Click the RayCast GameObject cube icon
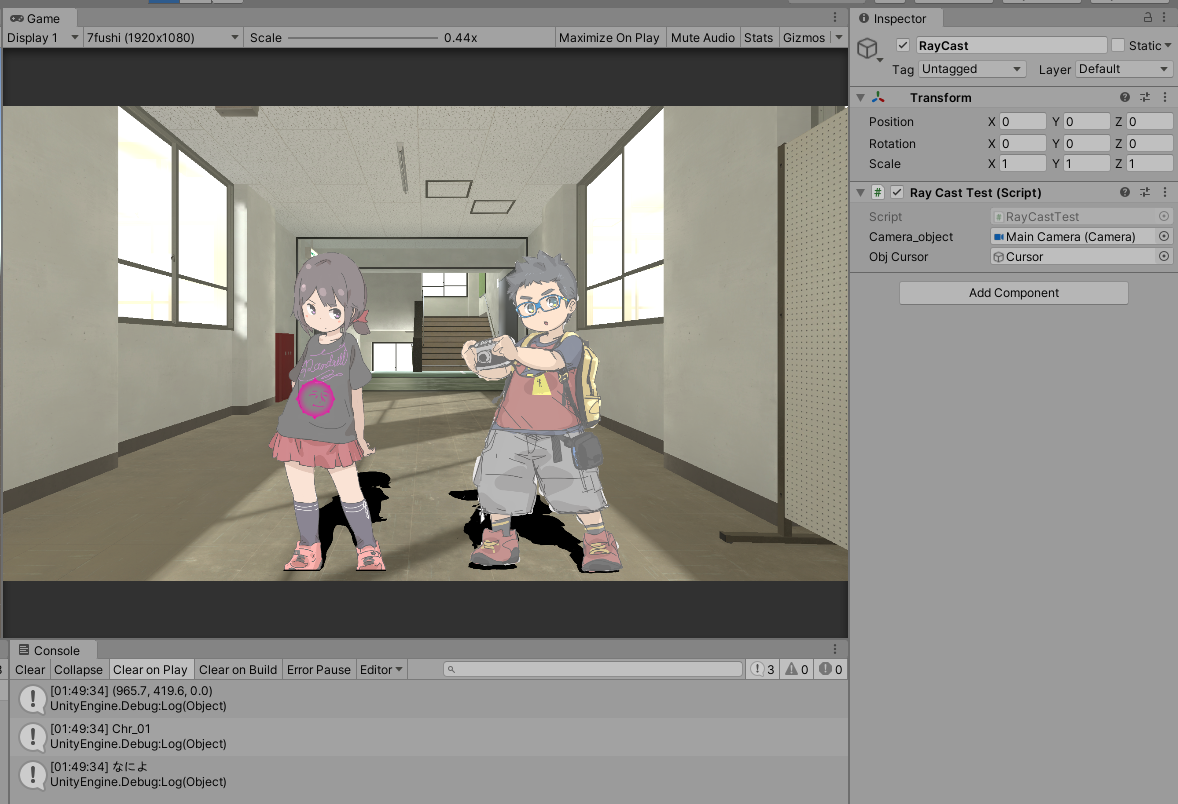Screen dimensions: 1178x804 pyautogui.click(x=868, y=48)
